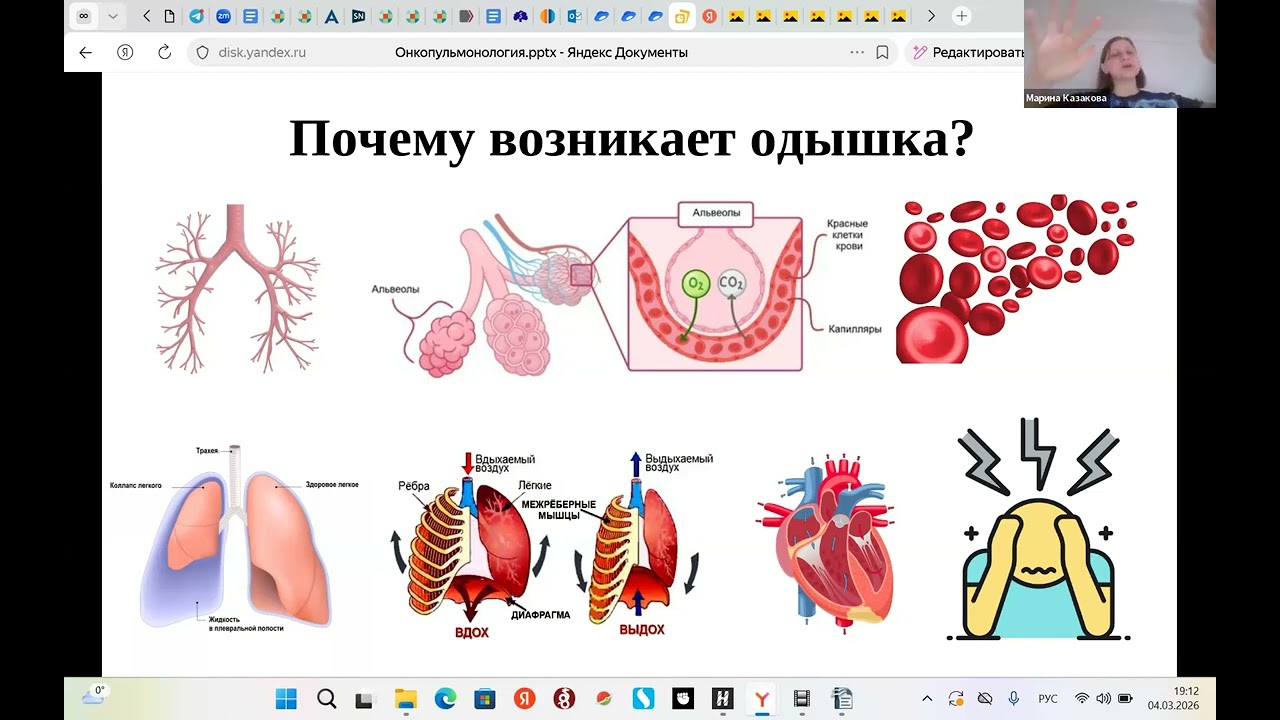Open File Explorer from the taskbar
Screen dimensions: 1280x720
[x=405, y=698]
